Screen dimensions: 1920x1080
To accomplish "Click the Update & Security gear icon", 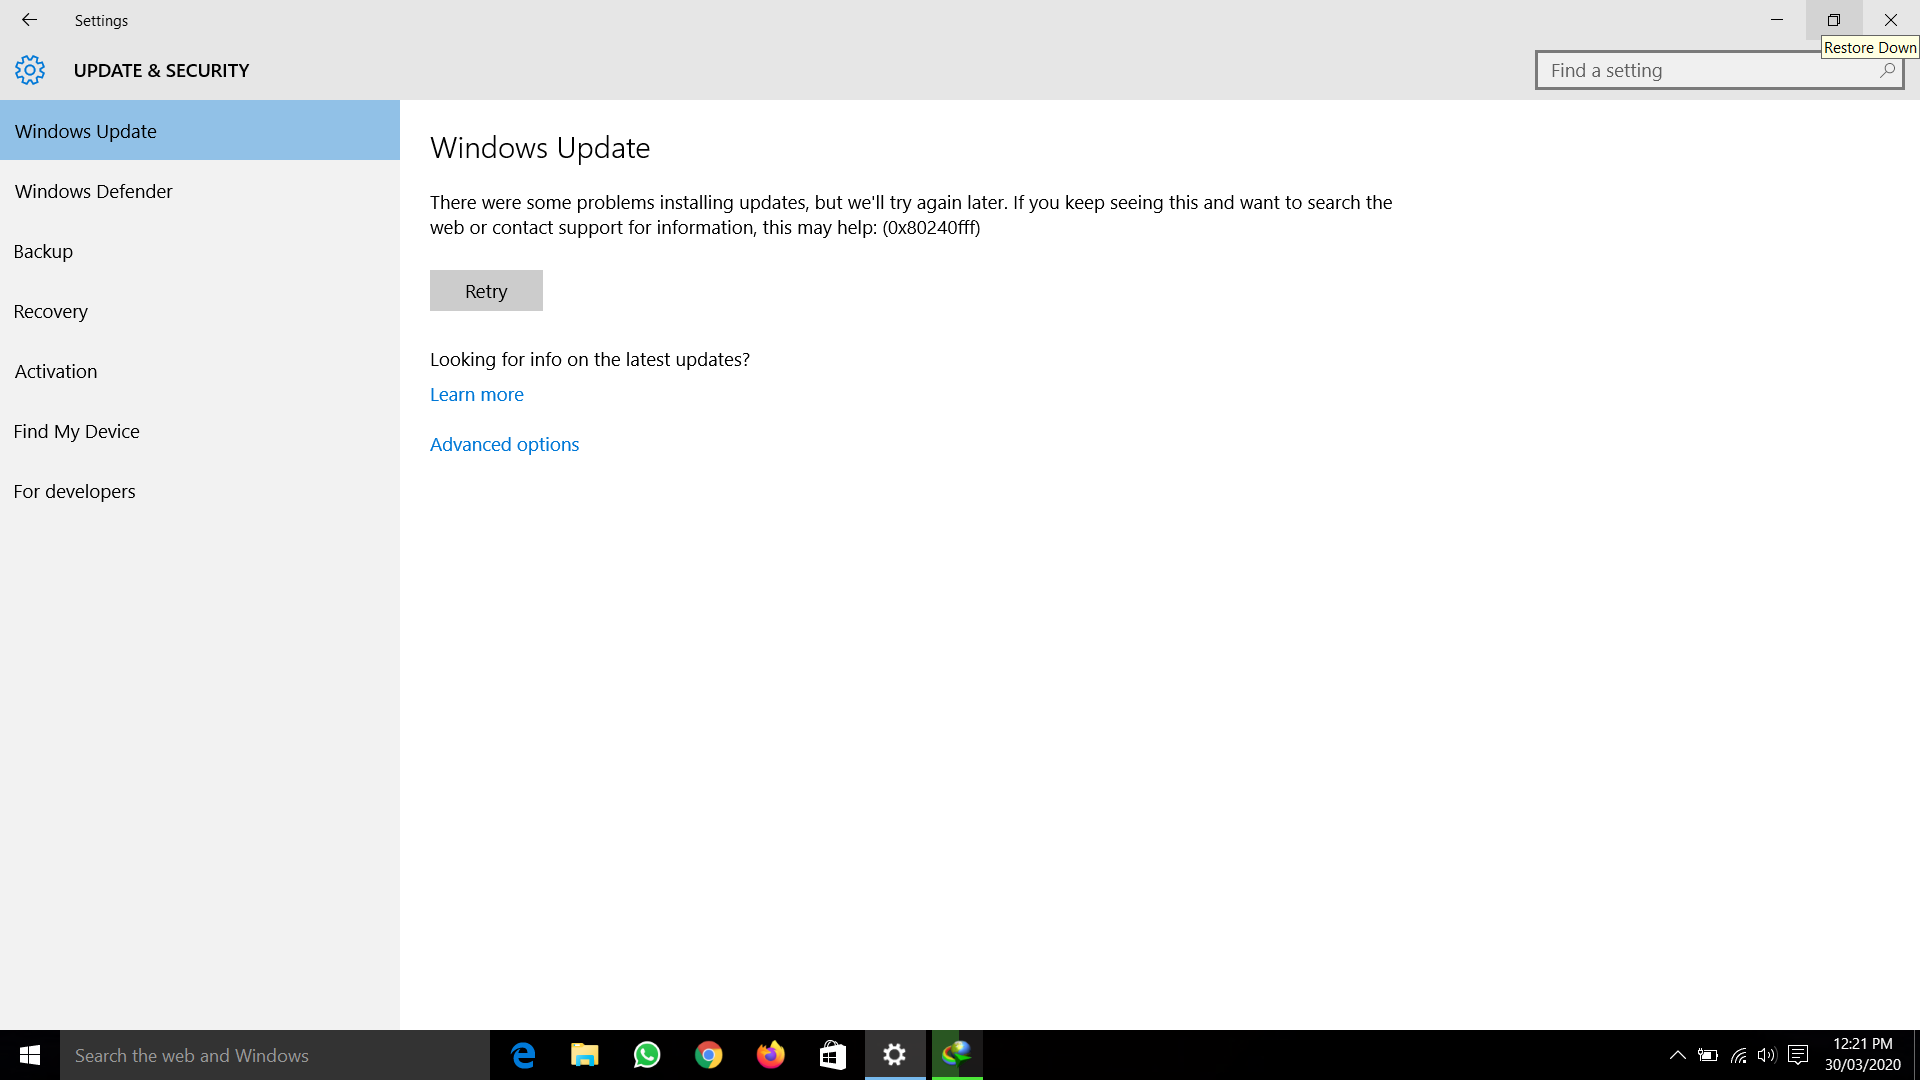I will pos(30,70).
